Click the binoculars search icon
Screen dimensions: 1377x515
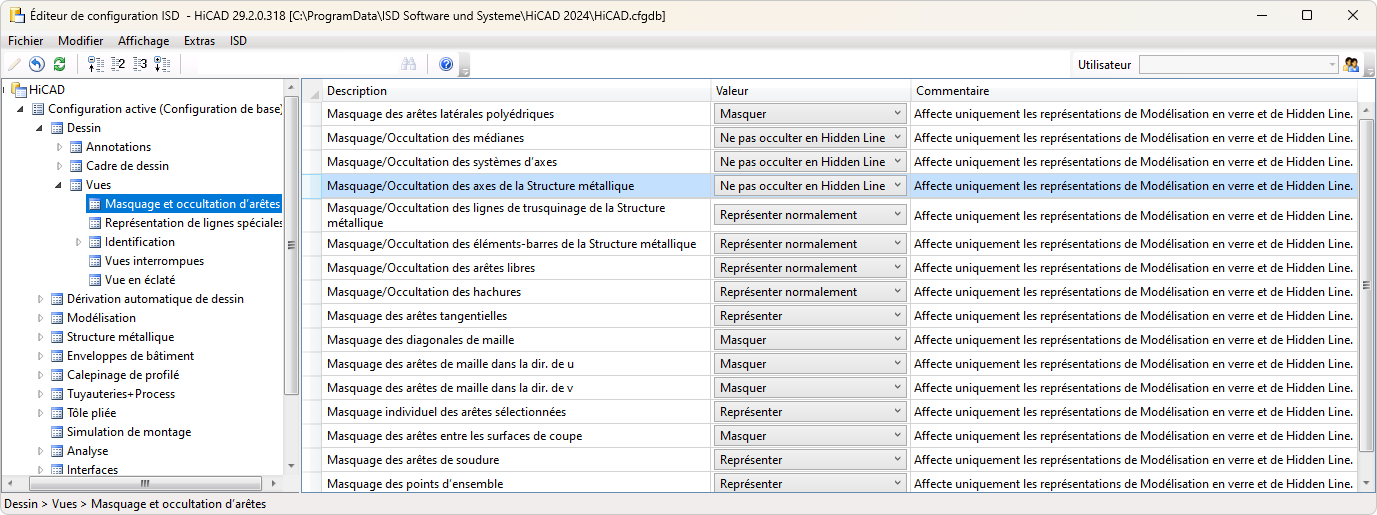point(408,64)
